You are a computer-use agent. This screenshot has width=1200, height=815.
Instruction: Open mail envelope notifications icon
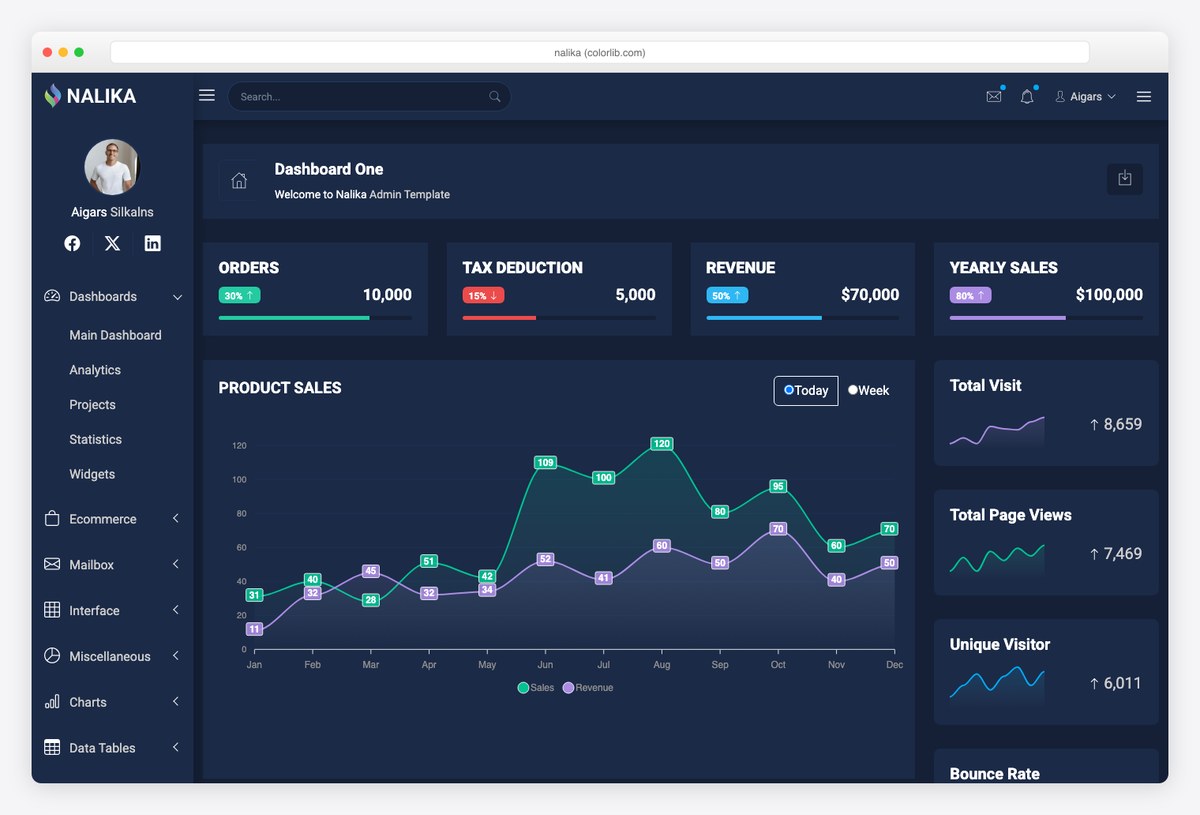pyautogui.click(x=993, y=97)
